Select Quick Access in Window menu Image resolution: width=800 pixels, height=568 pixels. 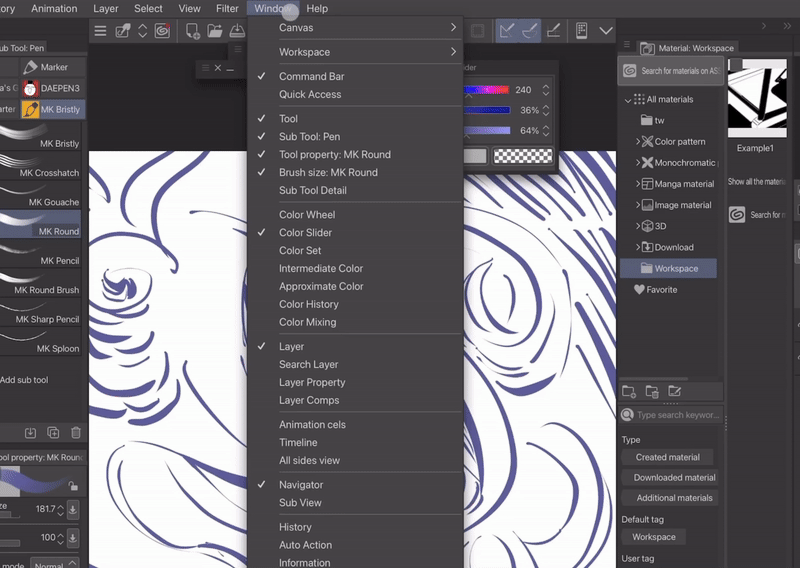pos(355,94)
